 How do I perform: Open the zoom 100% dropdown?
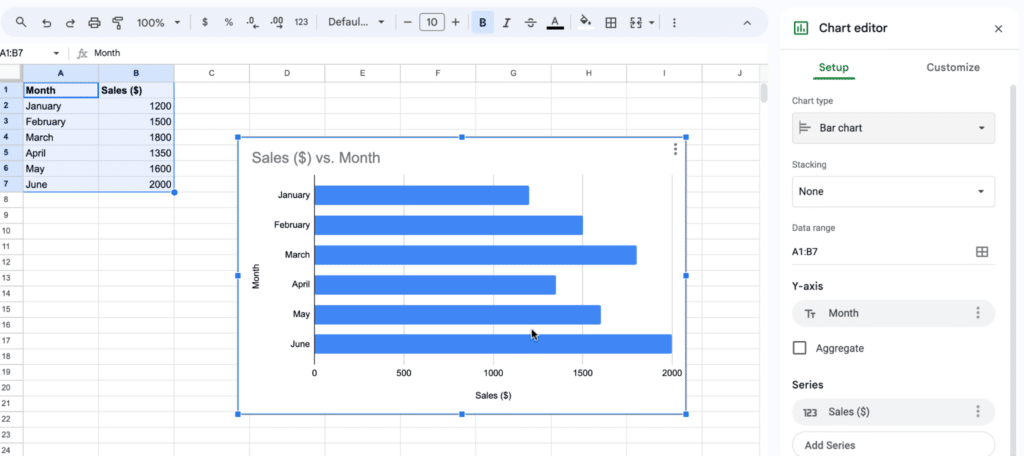(x=158, y=22)
